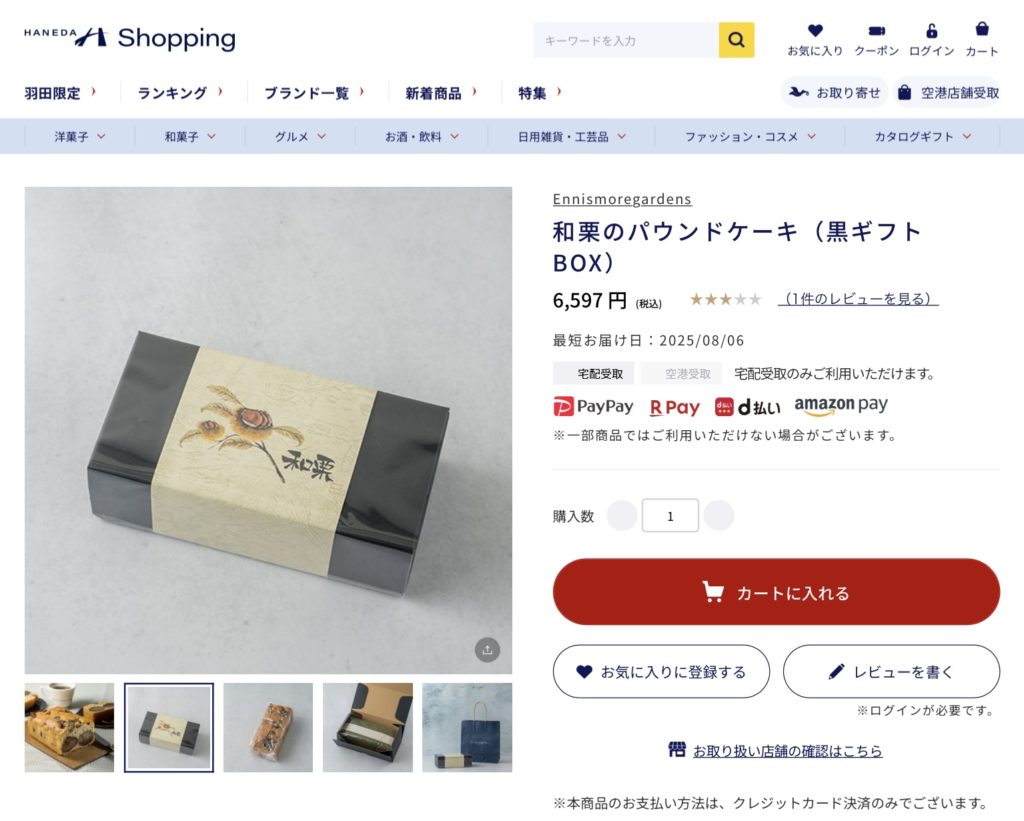Viewport: 1024px width, 821px height.
Task: Open the 新着商品 menu item
Action: (441, 93)
